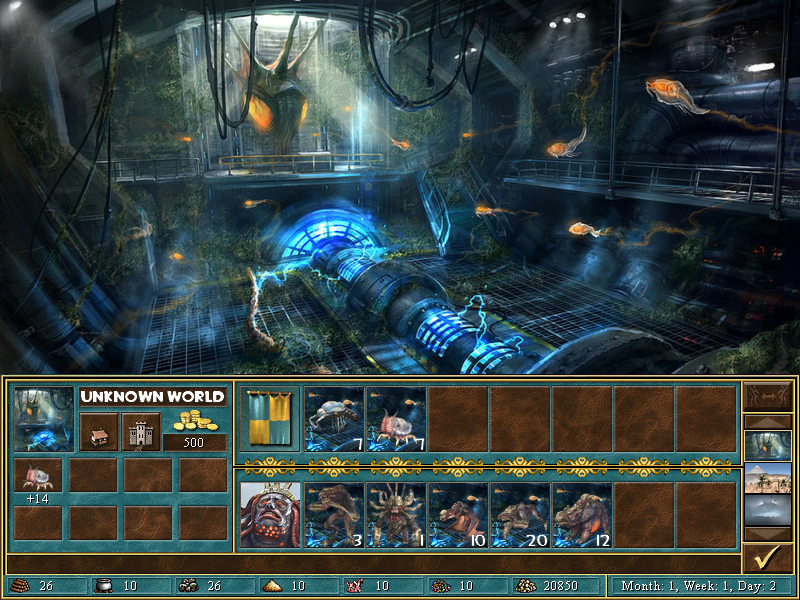Select the hero's creature stack of 20

pos(520,515)
